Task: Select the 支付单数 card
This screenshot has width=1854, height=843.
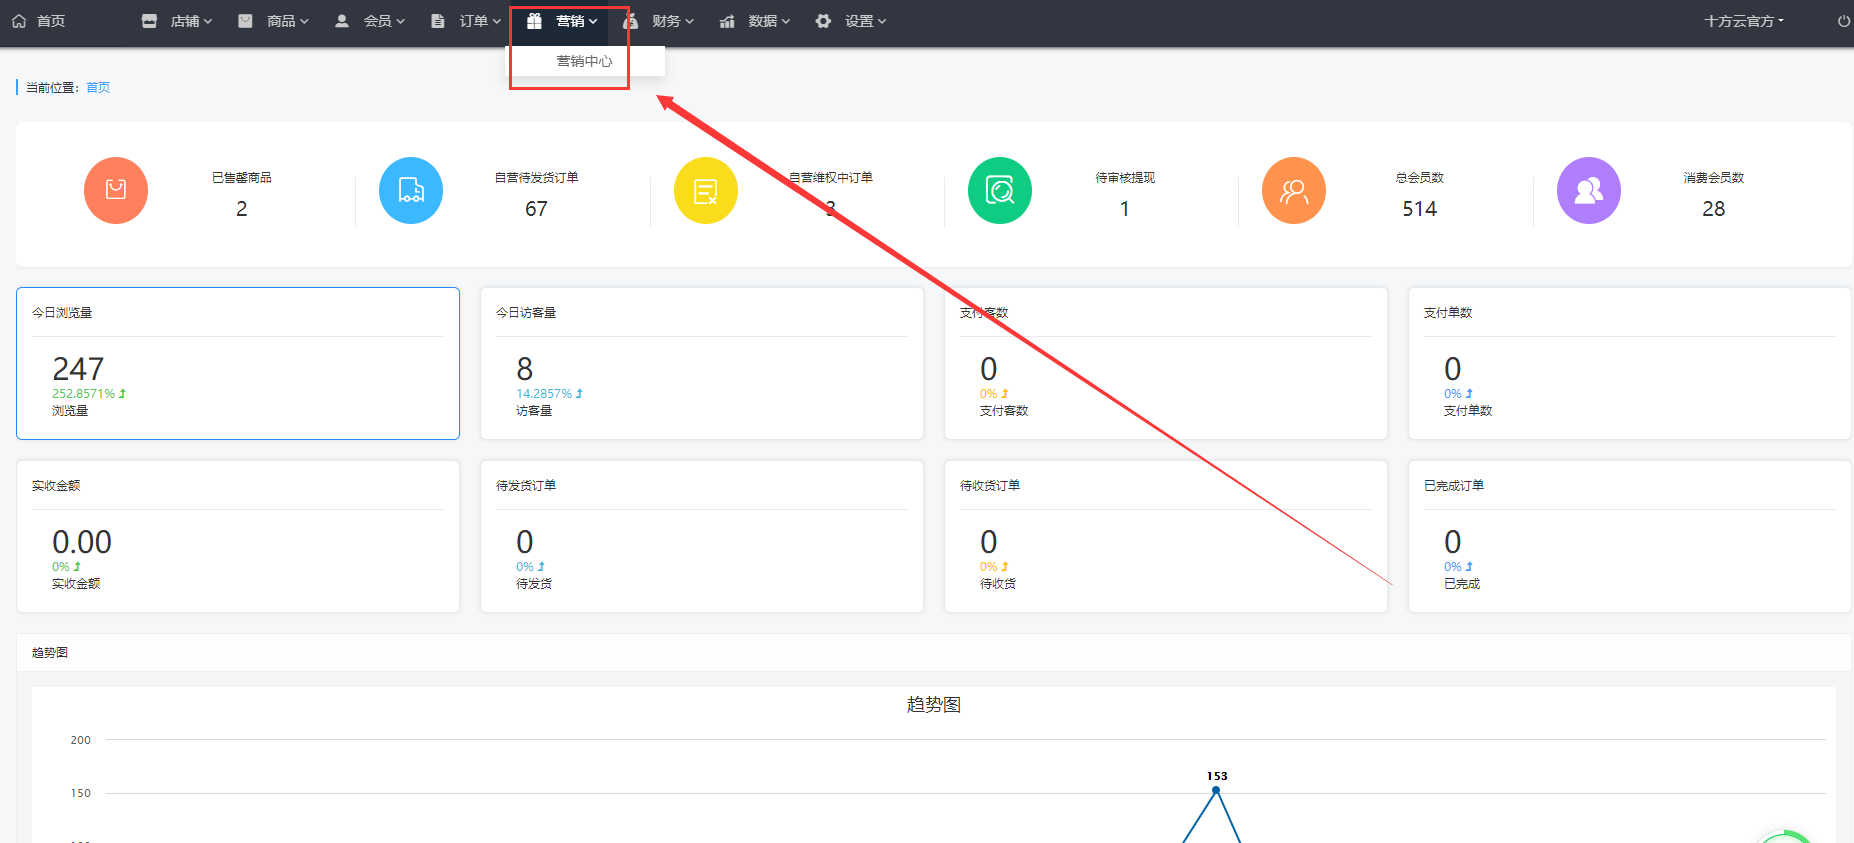Action: [x=1630, y=363]
